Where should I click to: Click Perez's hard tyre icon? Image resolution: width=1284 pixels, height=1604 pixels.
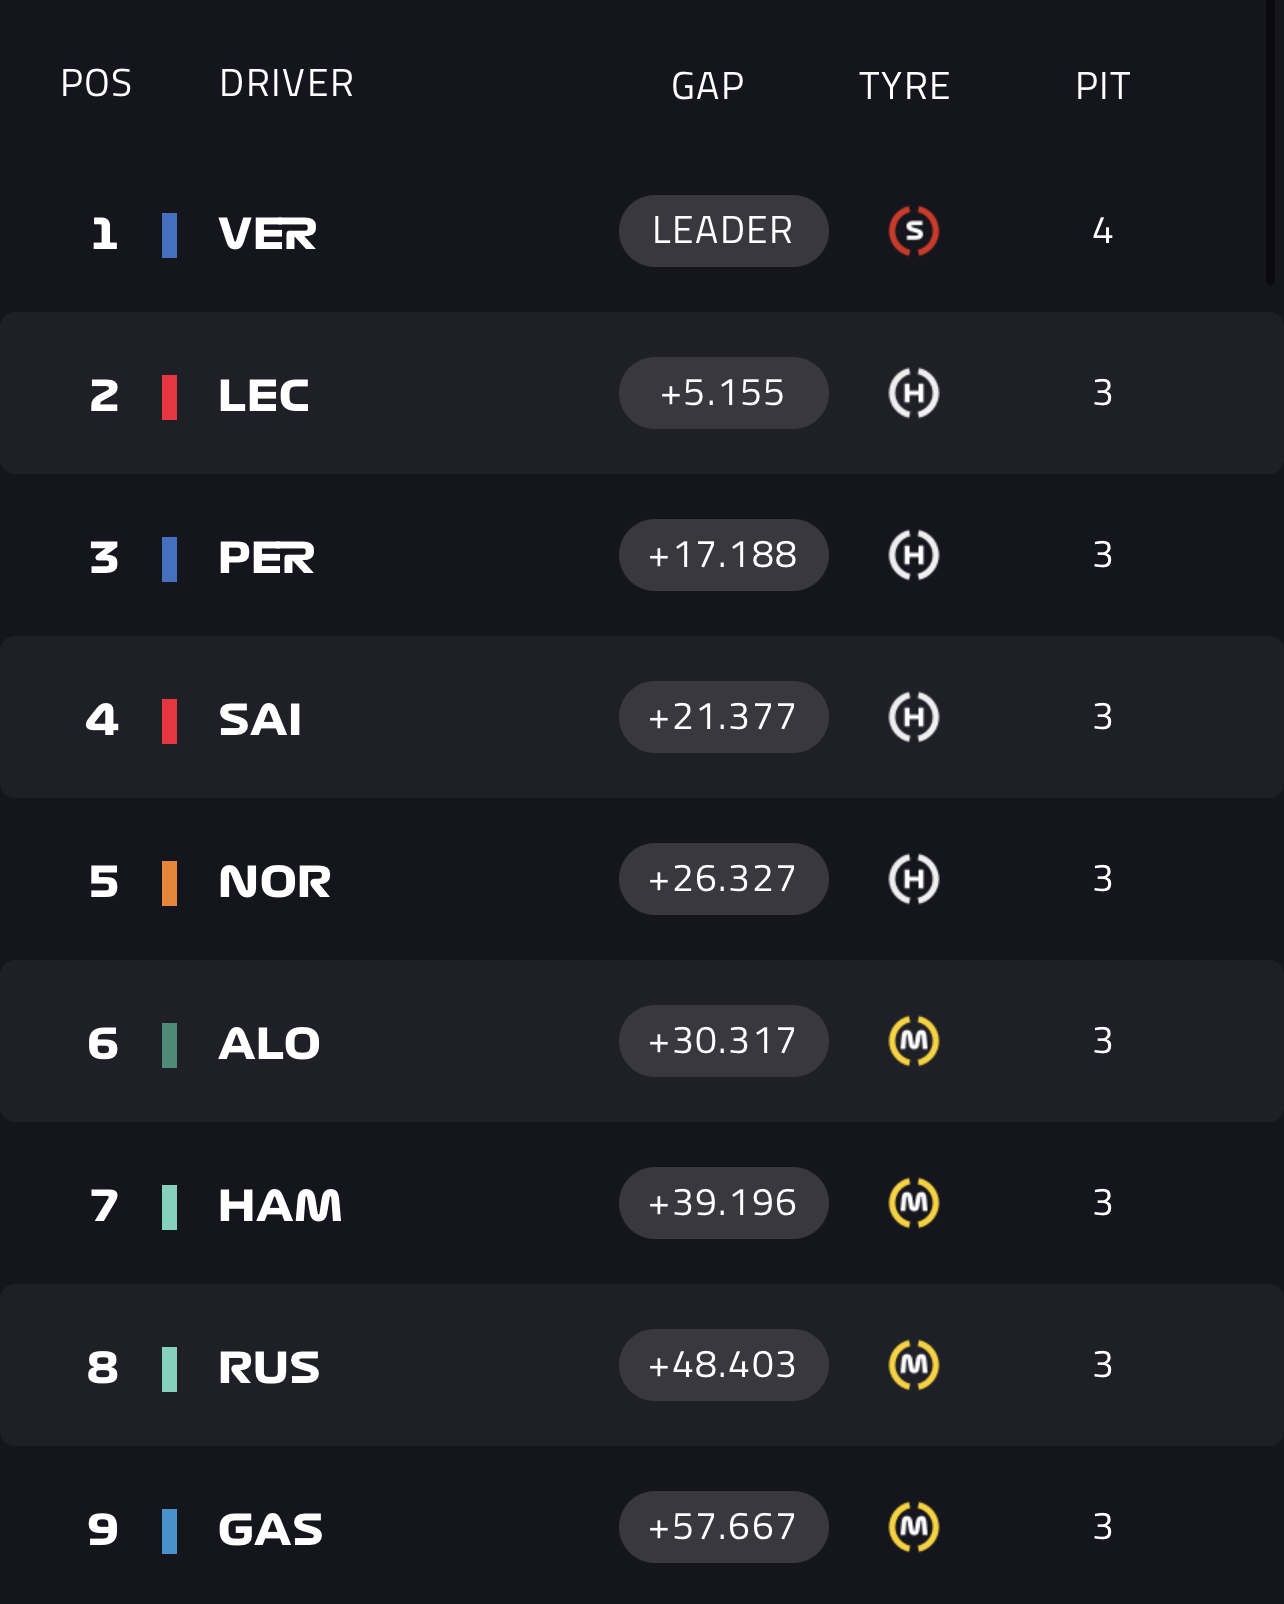(913, 555)
